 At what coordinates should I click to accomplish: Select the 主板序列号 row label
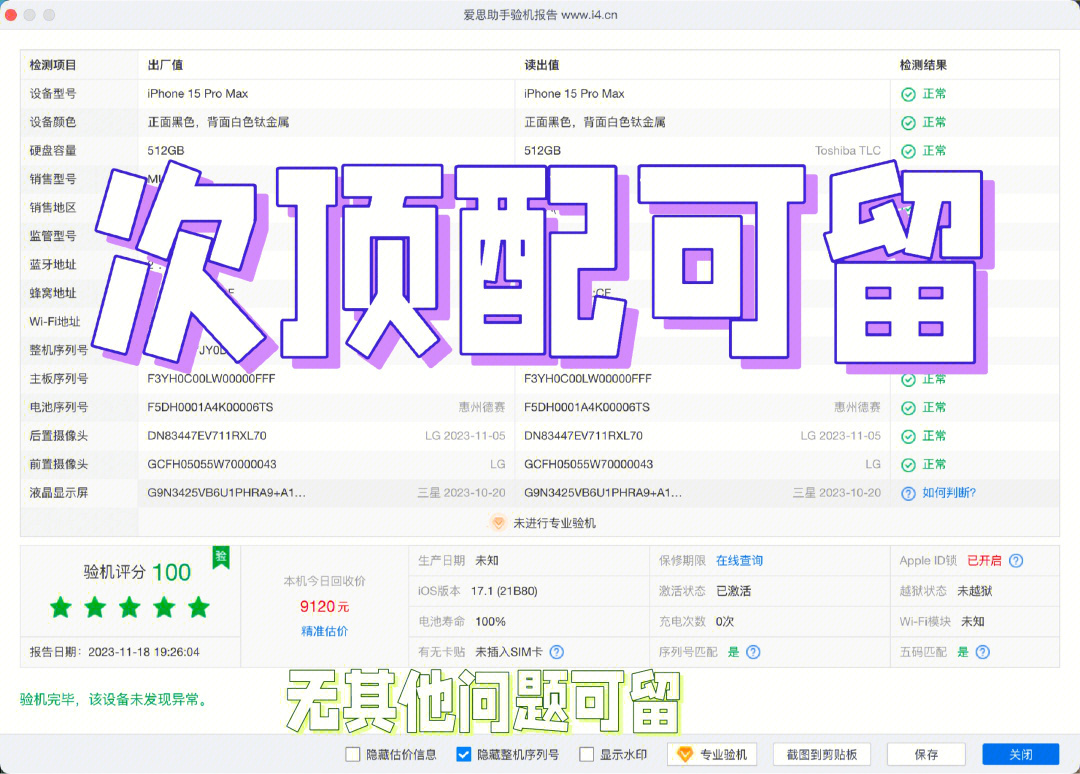tap(59, 379)
